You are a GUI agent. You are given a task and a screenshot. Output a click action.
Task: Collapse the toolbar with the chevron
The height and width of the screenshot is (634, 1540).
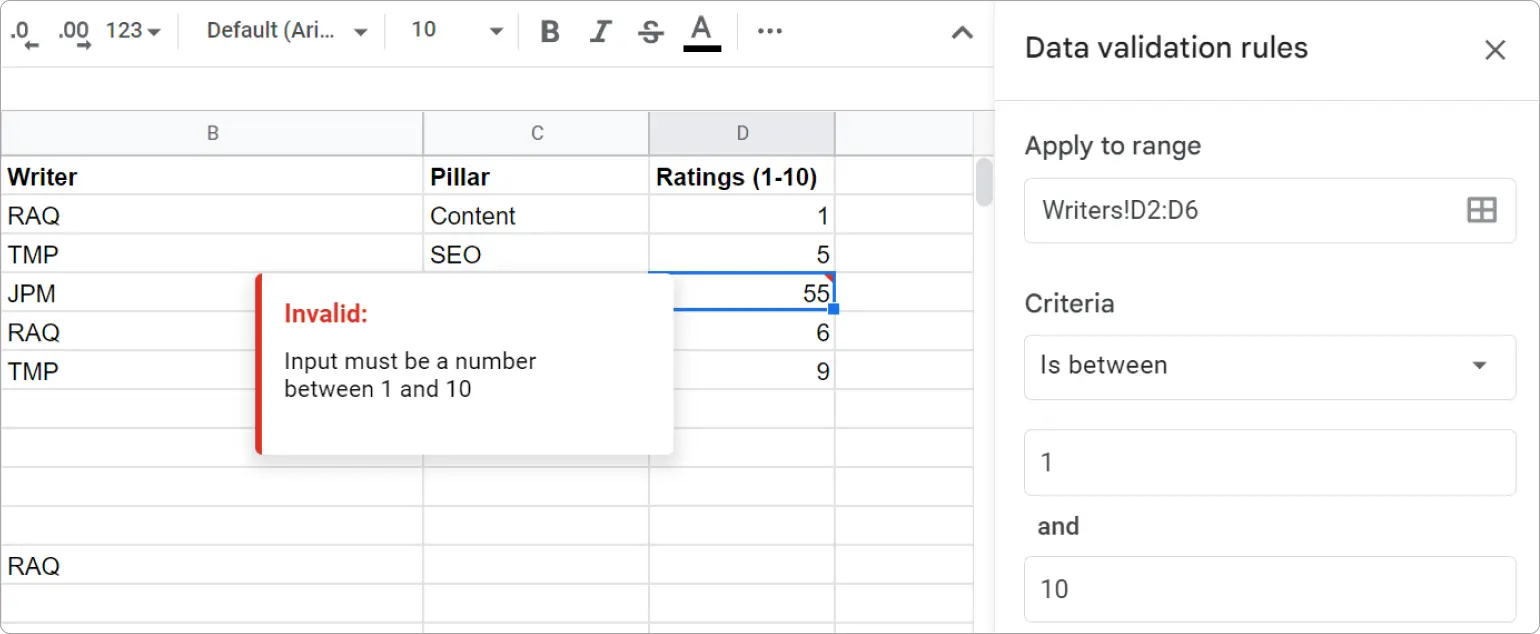click(961, 33)
